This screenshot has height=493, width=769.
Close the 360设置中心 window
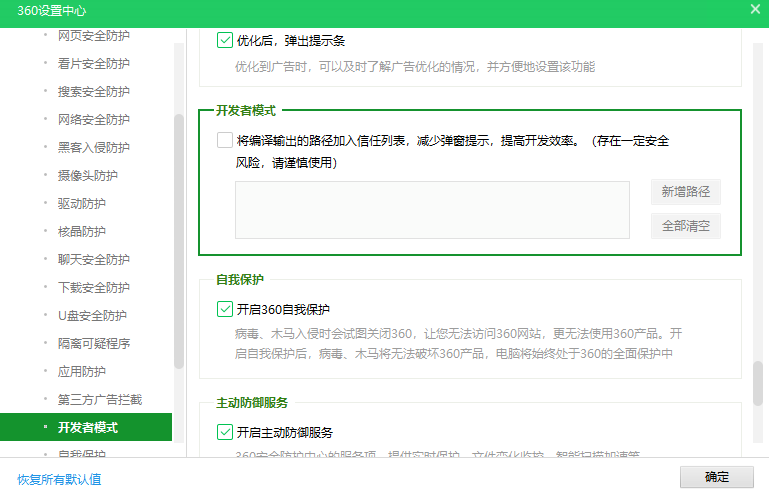[755, 9]
